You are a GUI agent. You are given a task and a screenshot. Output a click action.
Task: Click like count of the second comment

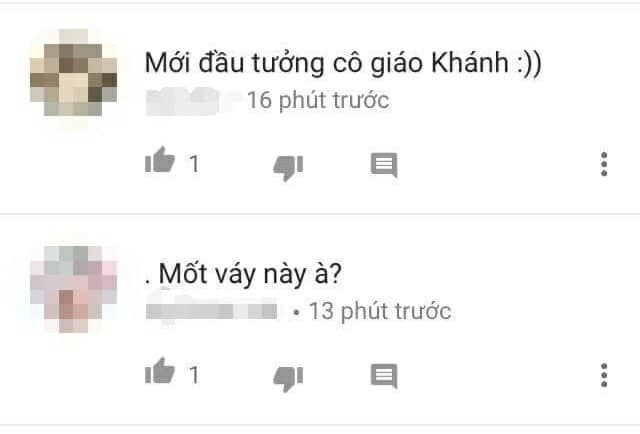point(194,375)
